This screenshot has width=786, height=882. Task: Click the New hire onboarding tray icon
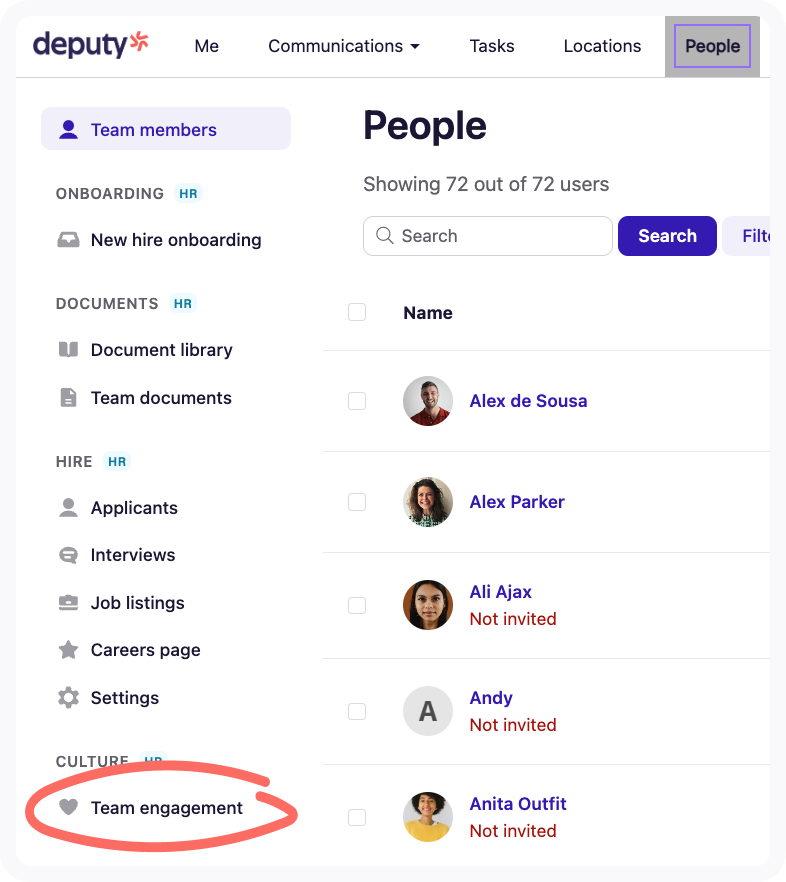pos(68,240)
